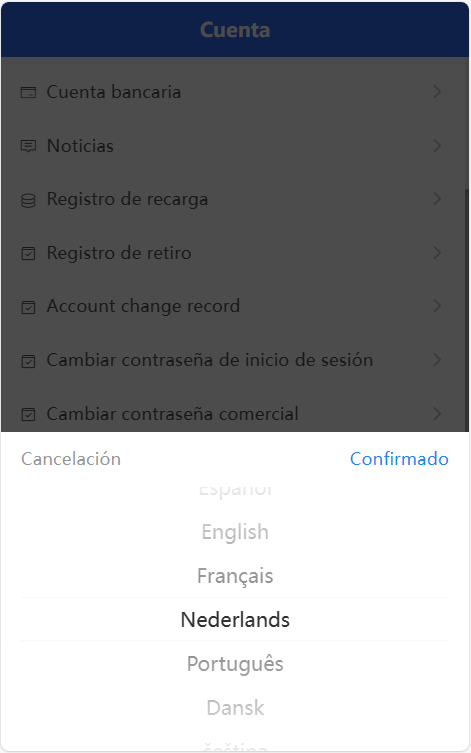Click the Noticias message icon
Screen dimensions: 471x753
point(28,146)
